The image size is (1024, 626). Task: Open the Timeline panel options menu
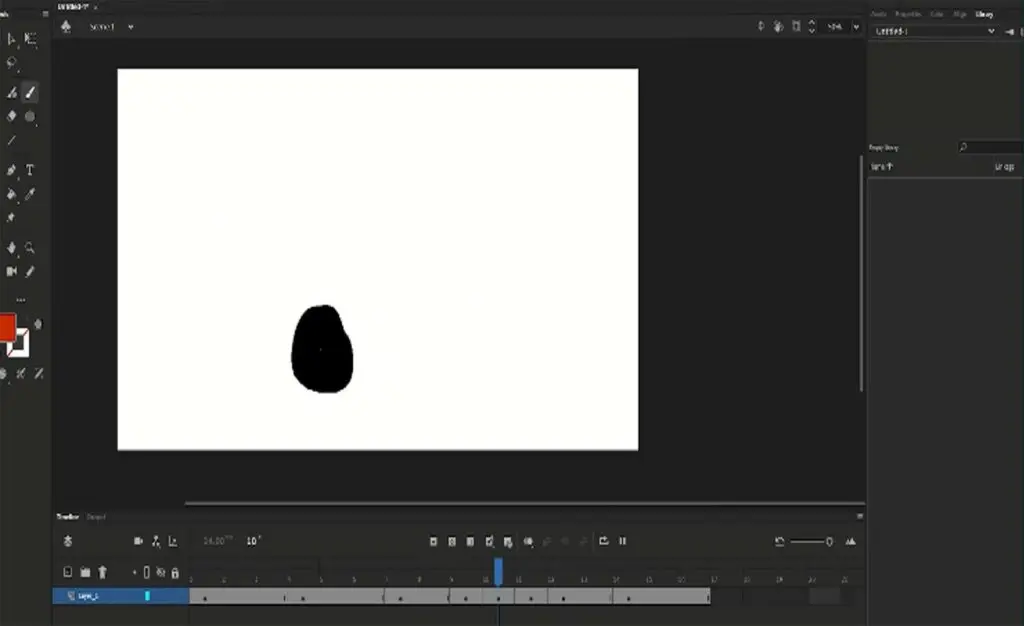coord(859,516)
